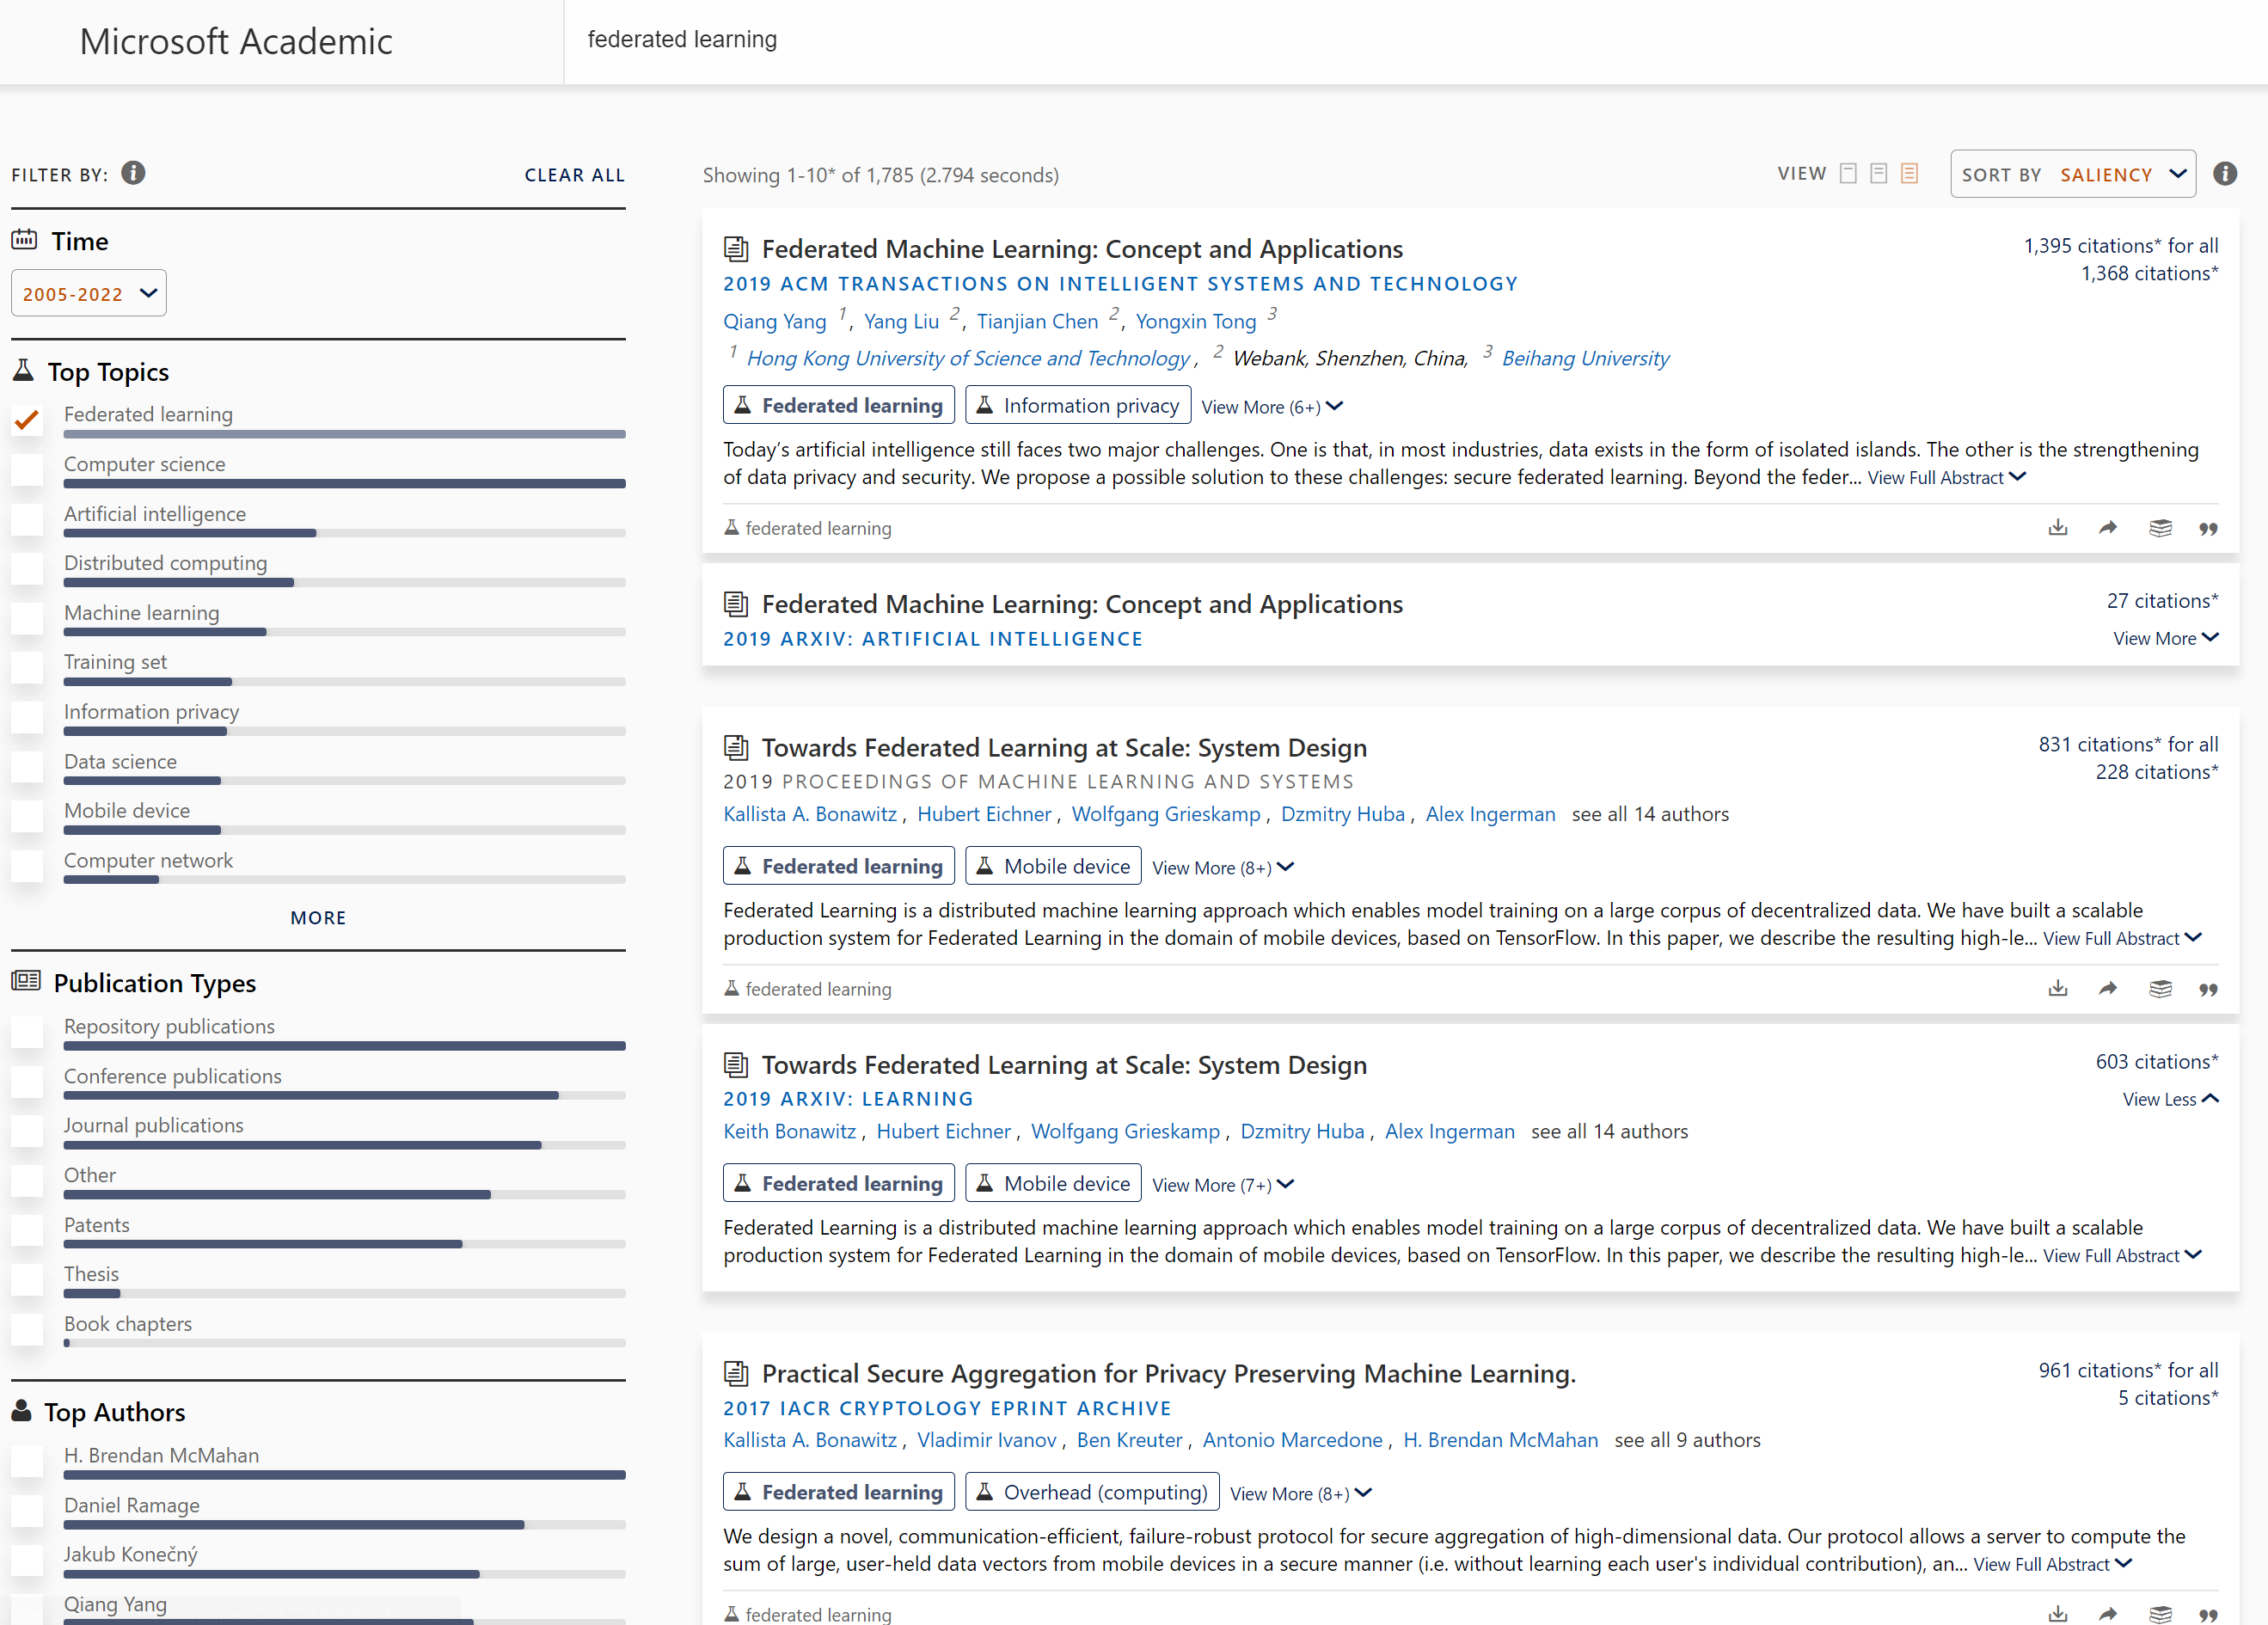Filter by Federated learning tag on first paper

839,405
